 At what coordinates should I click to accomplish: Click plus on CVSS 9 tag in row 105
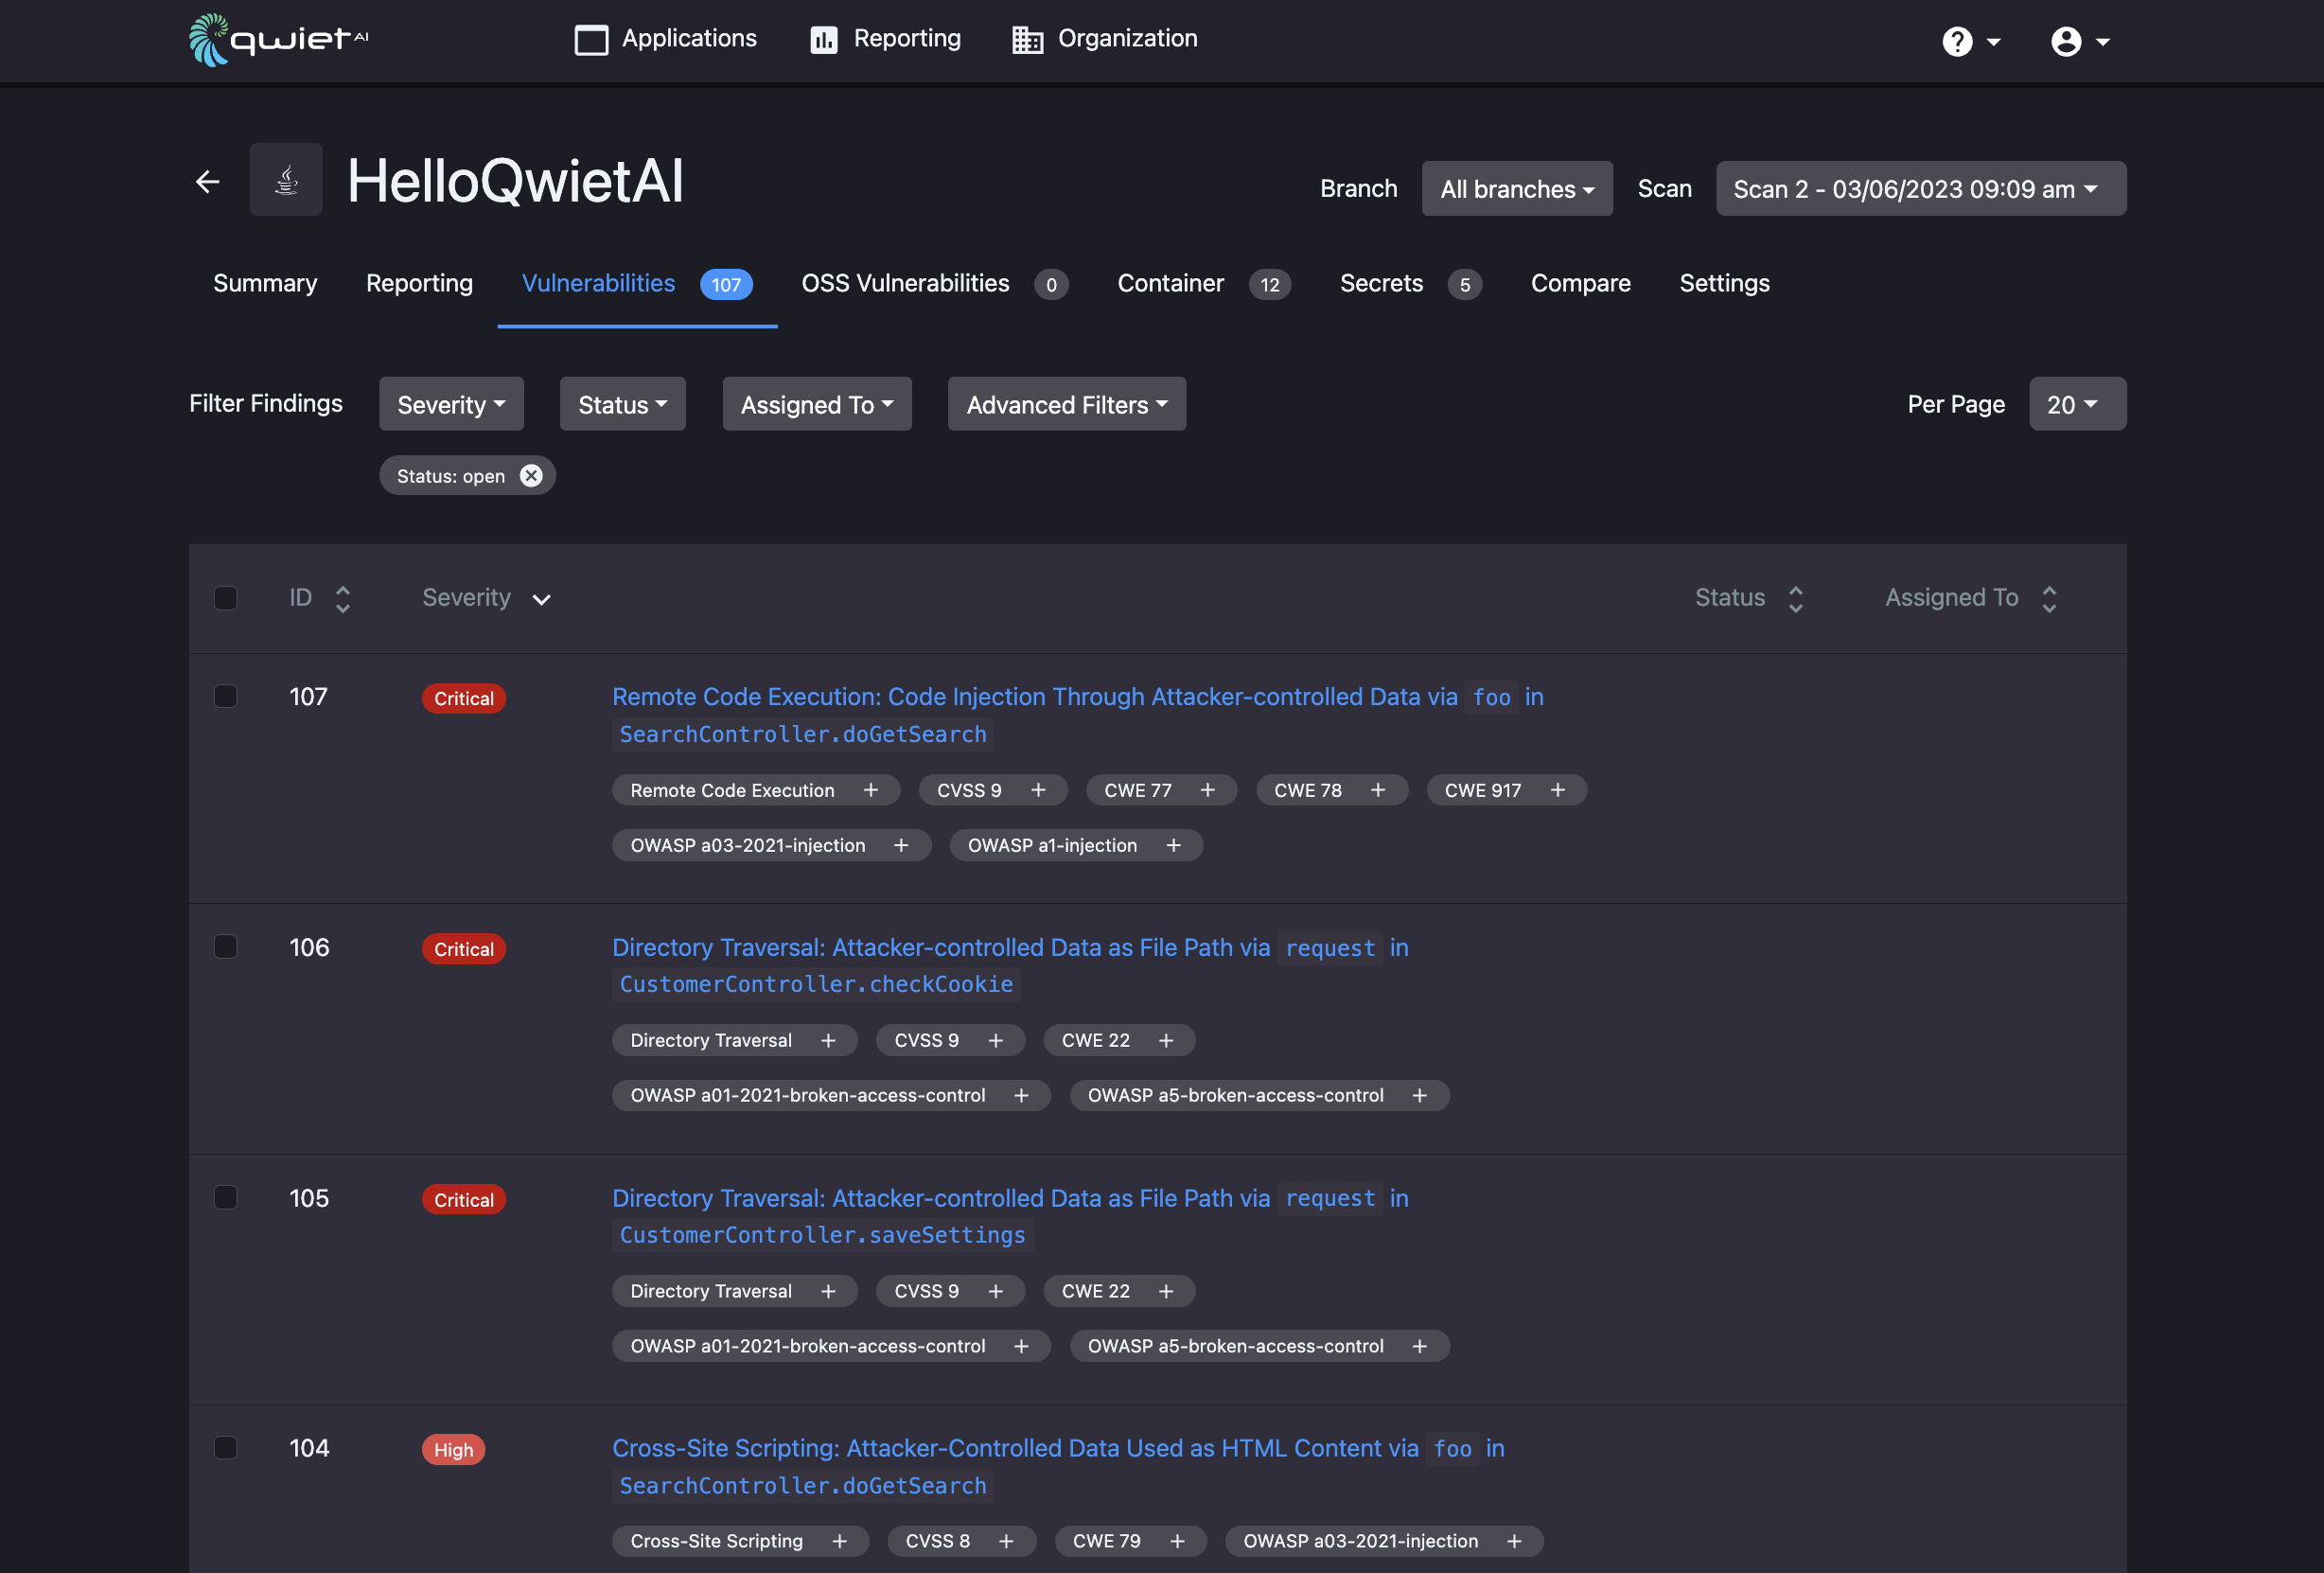(x=996, y=1291)
